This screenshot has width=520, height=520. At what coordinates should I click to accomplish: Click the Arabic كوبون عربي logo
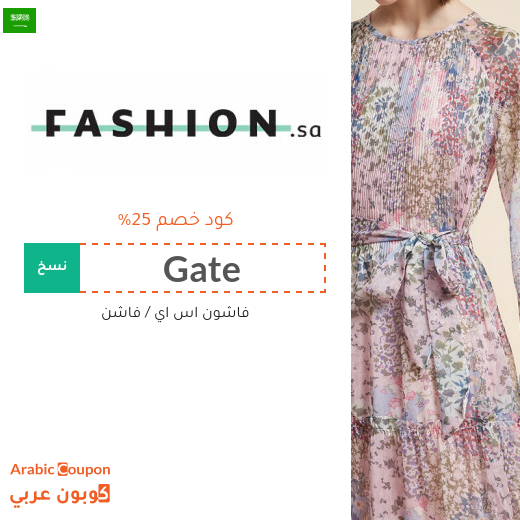tap(60, 495)
